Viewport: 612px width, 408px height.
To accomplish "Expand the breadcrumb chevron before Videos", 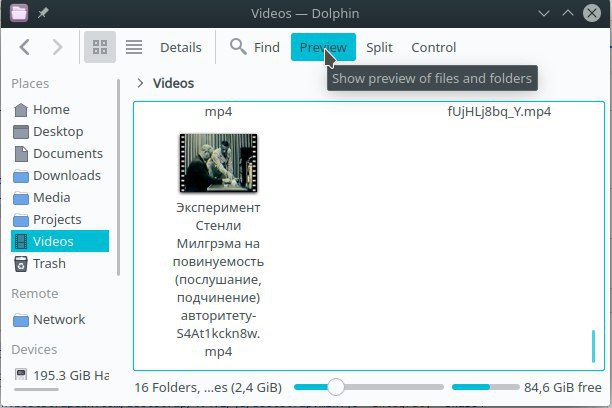I will [140, 83].
